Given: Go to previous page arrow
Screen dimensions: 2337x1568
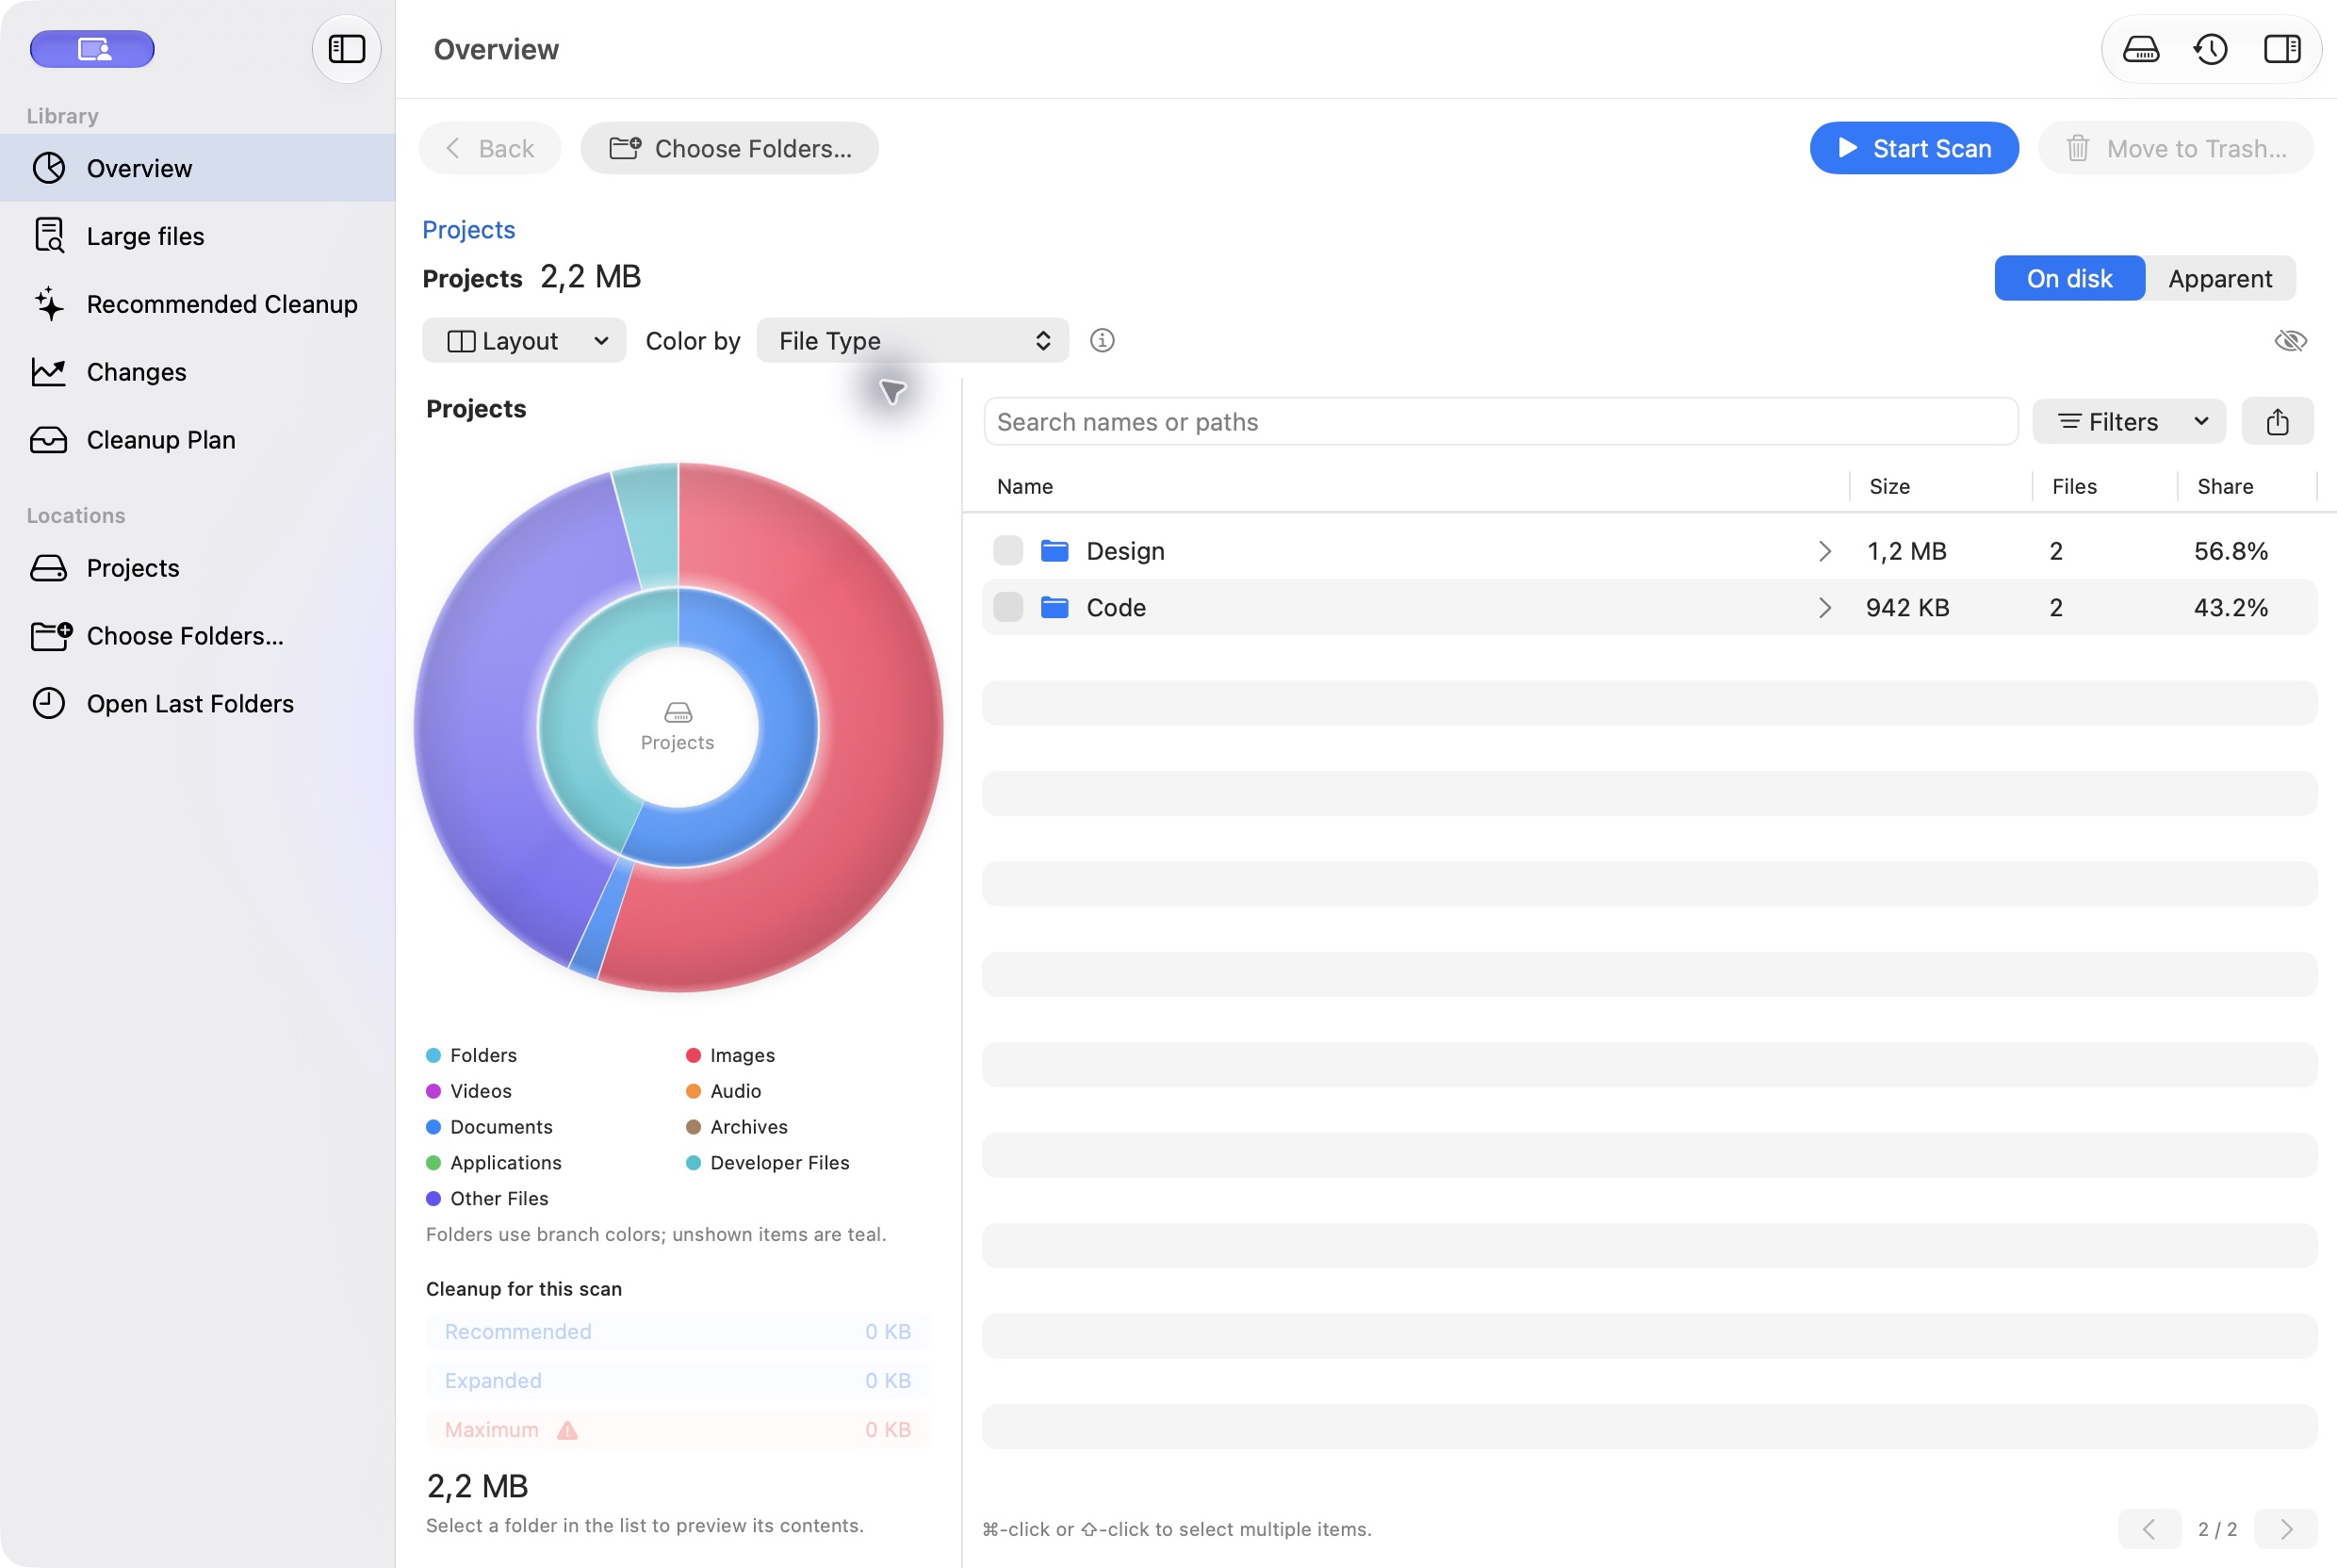Looking at the screenshot, I should (x=2148, y=1529).
